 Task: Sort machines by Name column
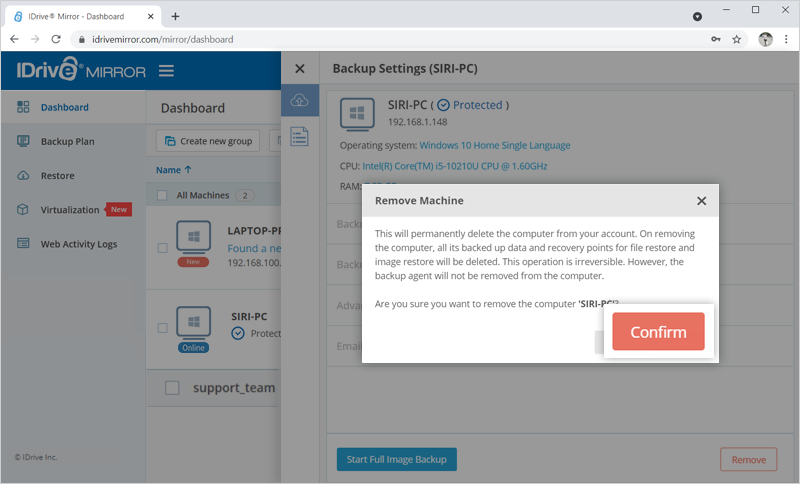tap(174, 170)
